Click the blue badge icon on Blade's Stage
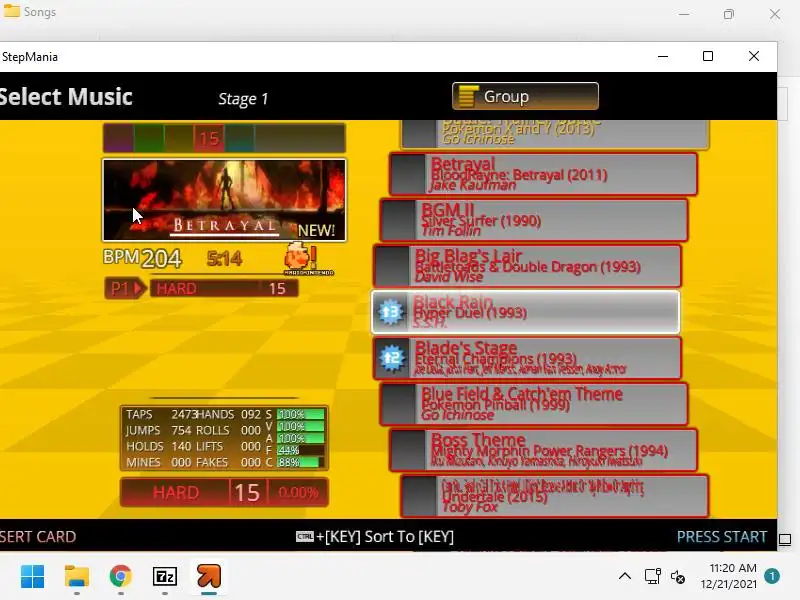 [x=392, y=358]
